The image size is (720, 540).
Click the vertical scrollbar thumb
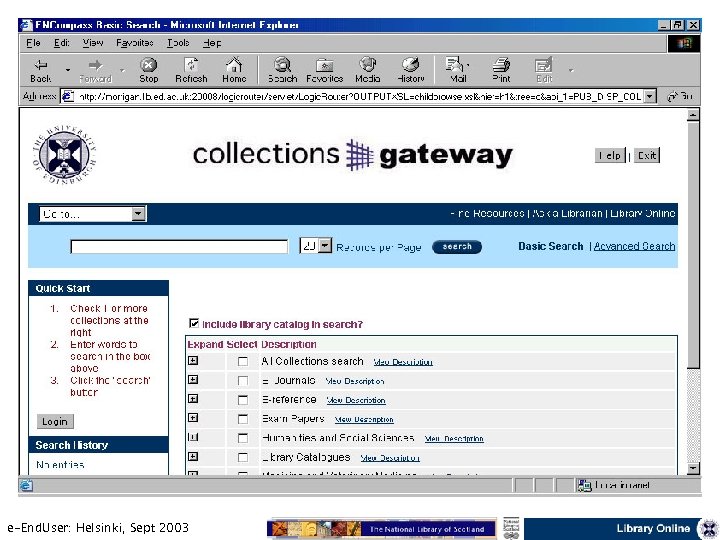(693, 244)
